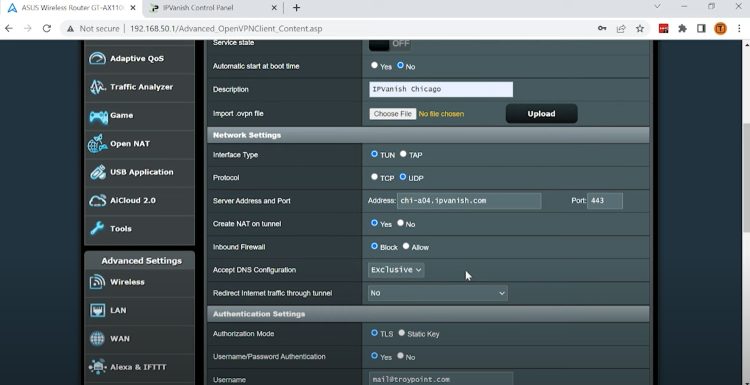
Task: Open Alexa & IFTTT menu item
Action: [139, 367]
